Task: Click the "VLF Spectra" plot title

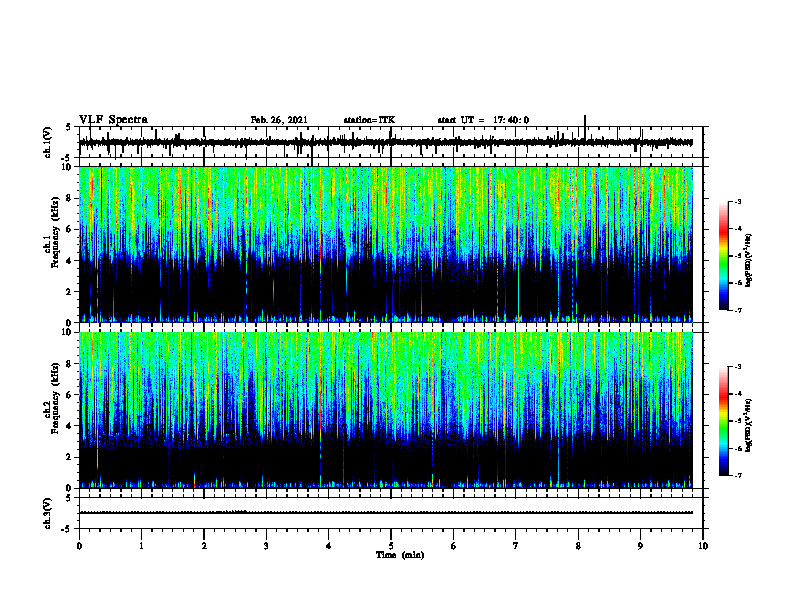Action: tap(113, 120)
